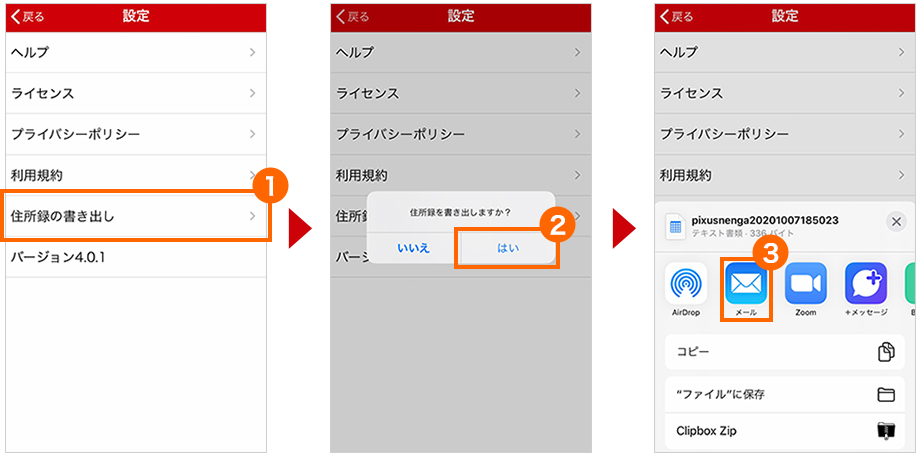This screenshot has width=920, height=456.
Task: Open 住所録の書き出し in first settings screen
Action: [136, 216]
